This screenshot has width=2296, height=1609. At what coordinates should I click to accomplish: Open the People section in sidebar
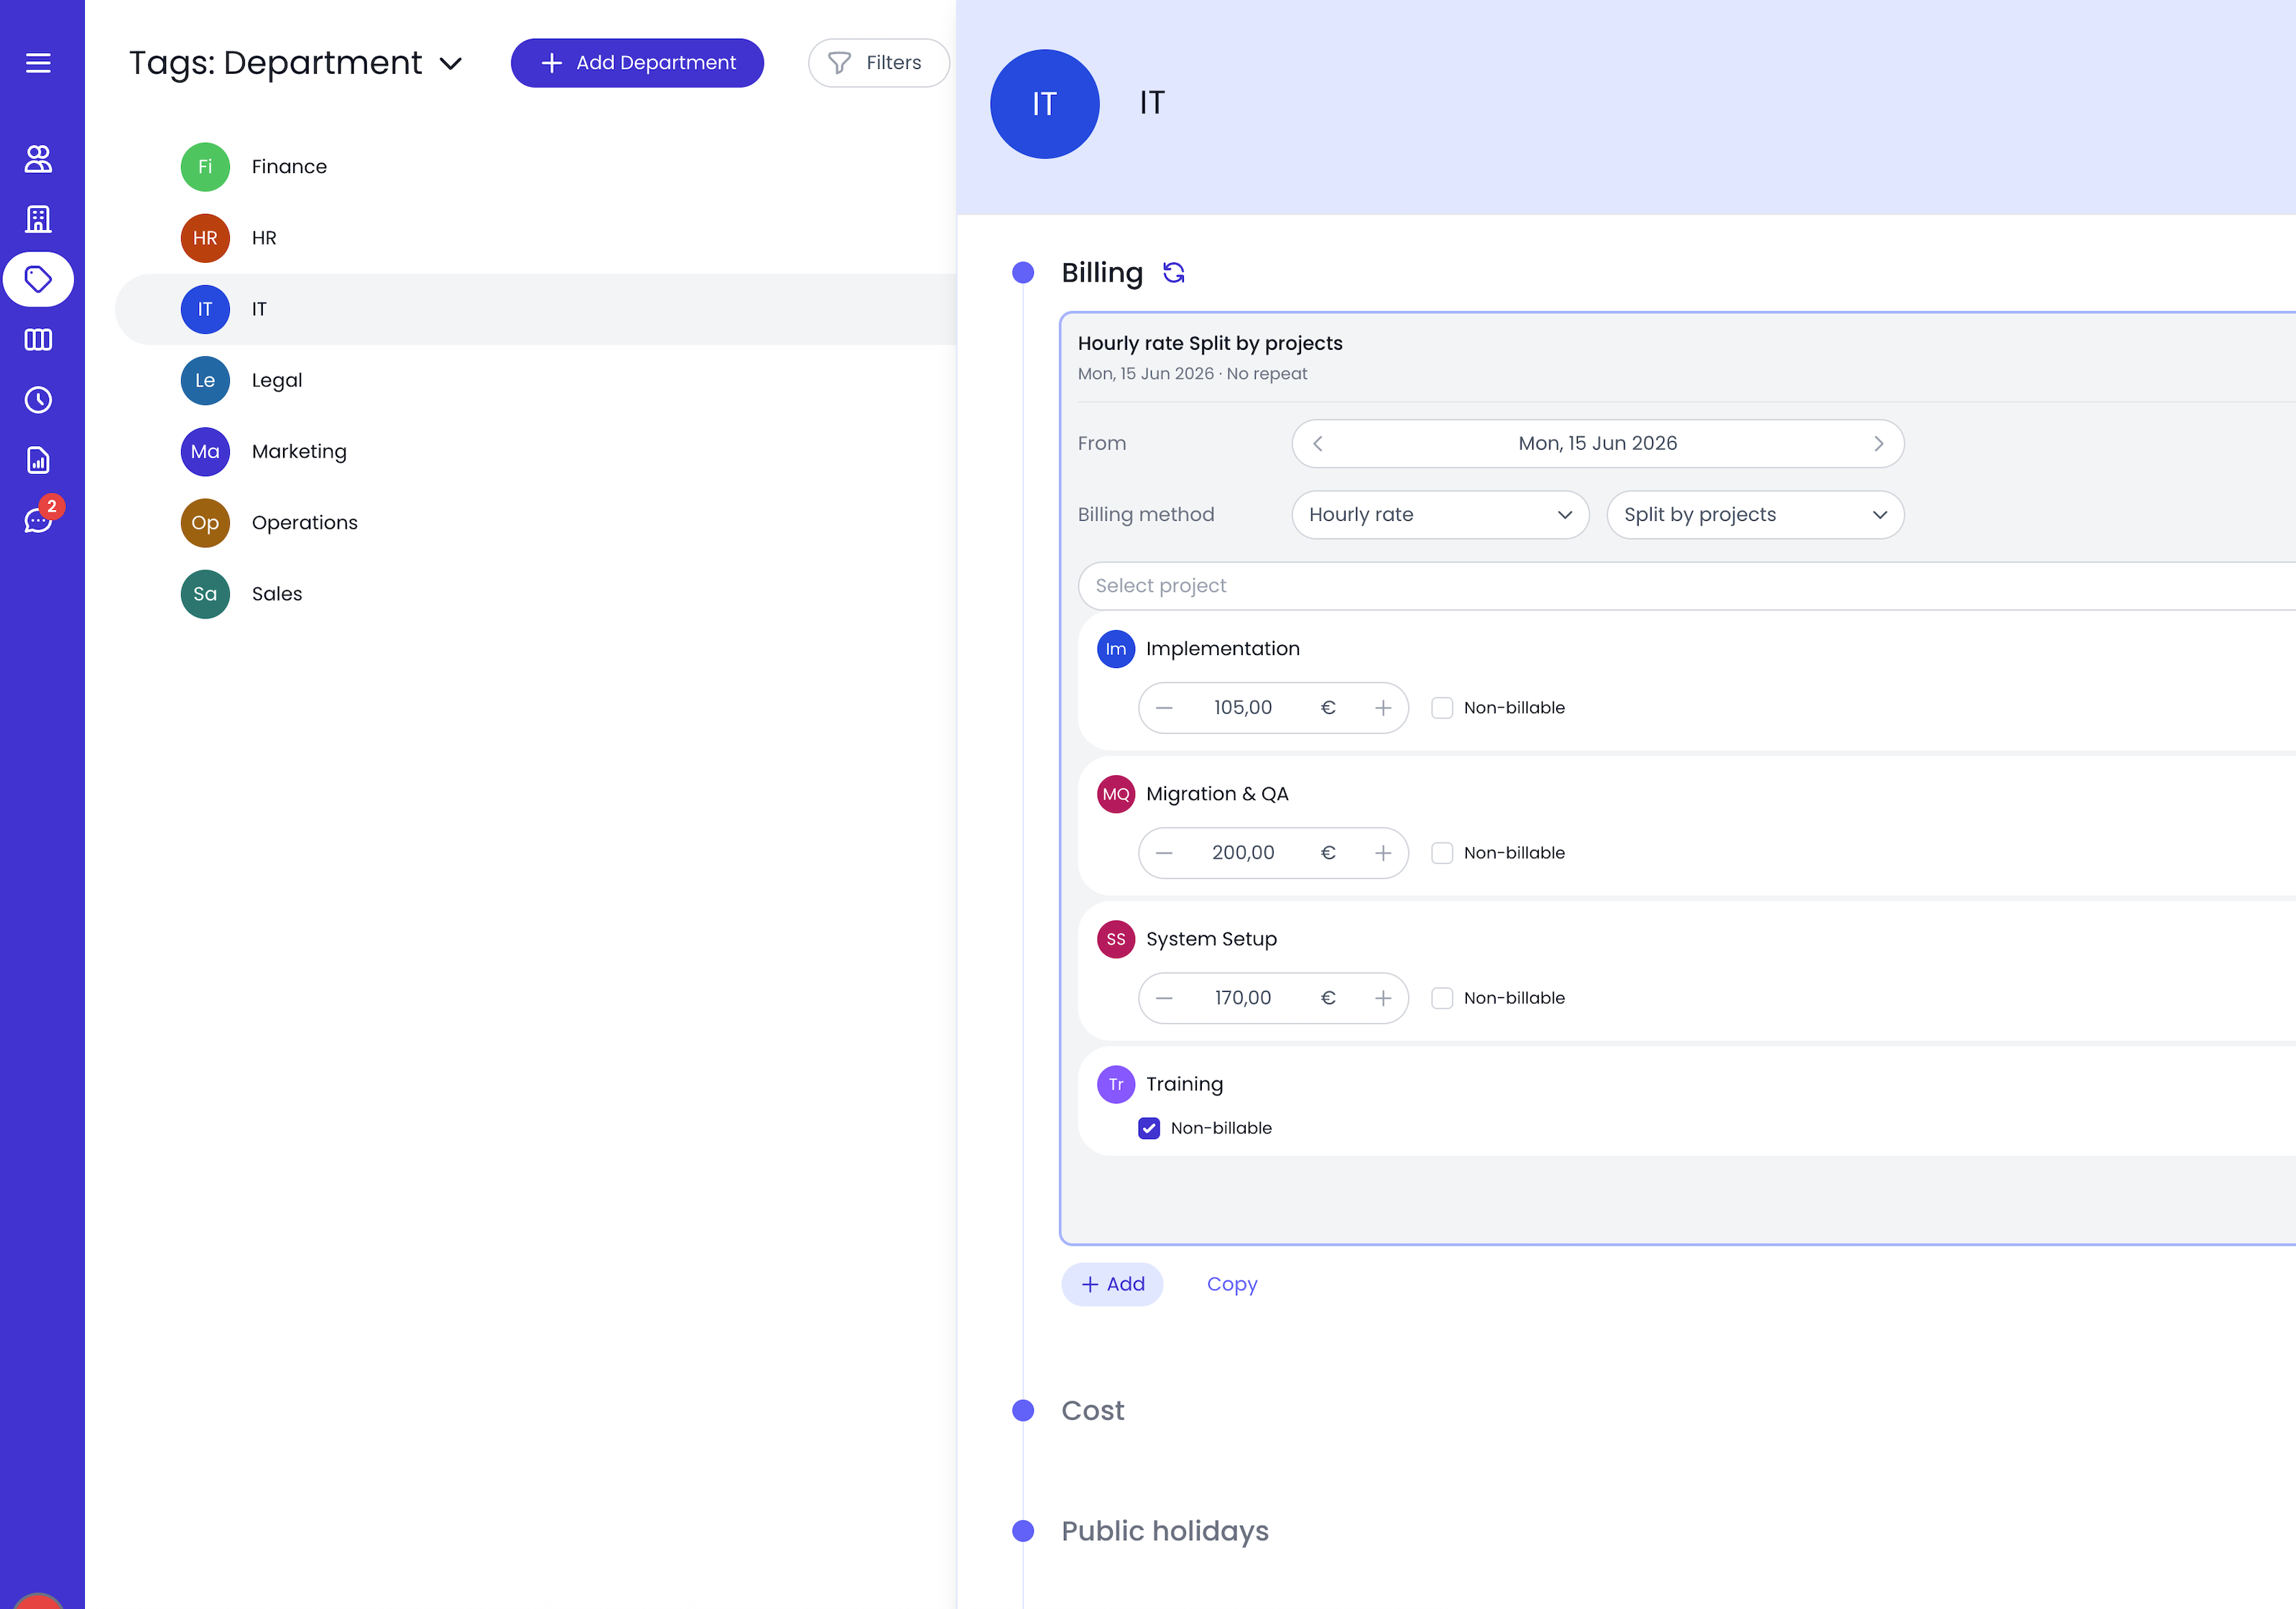[x=38, y=159]
